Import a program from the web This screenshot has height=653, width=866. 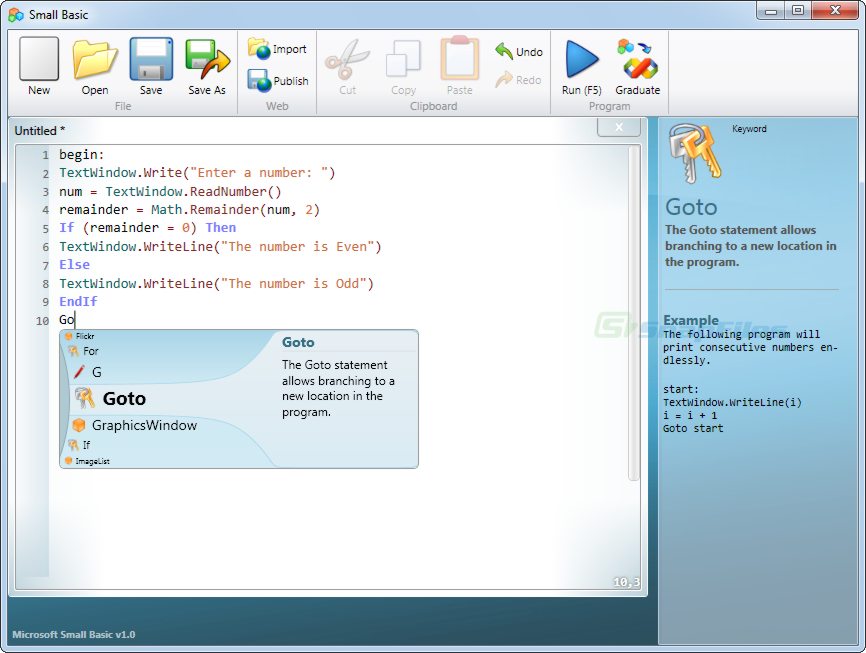(x=277, y=49)
